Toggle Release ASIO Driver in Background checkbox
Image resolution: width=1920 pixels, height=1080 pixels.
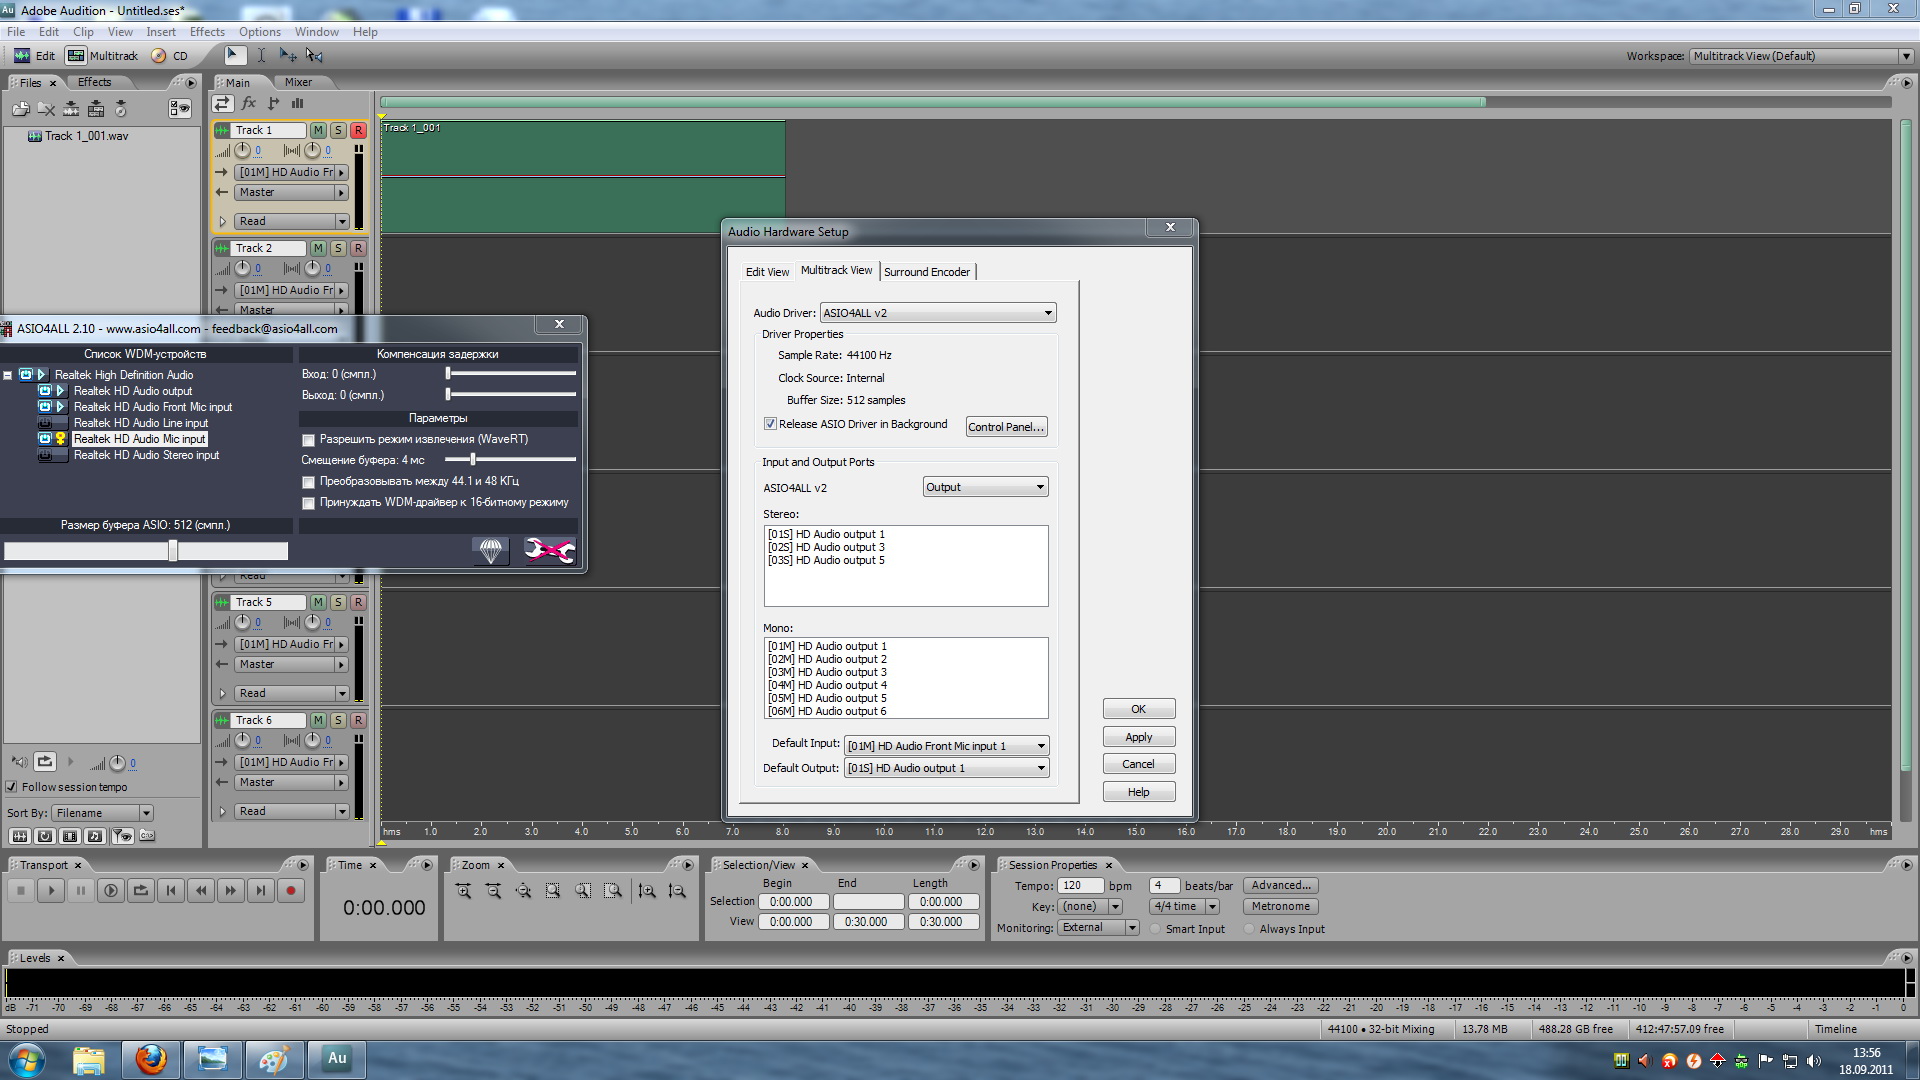(770, 424)
